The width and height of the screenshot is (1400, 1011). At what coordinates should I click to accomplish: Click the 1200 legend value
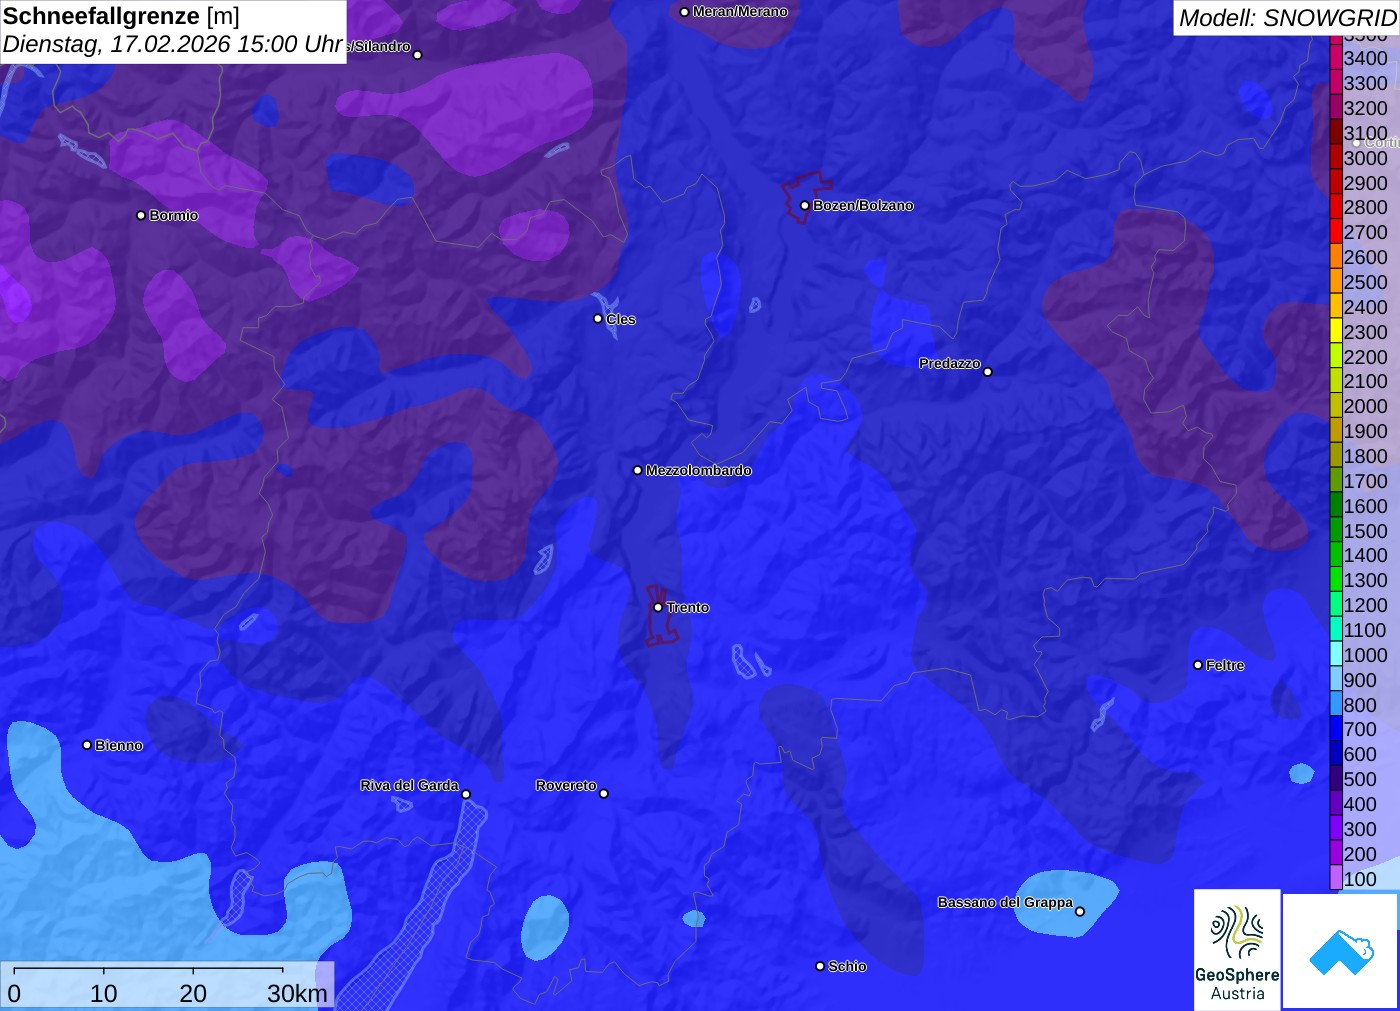point(1366,605)
